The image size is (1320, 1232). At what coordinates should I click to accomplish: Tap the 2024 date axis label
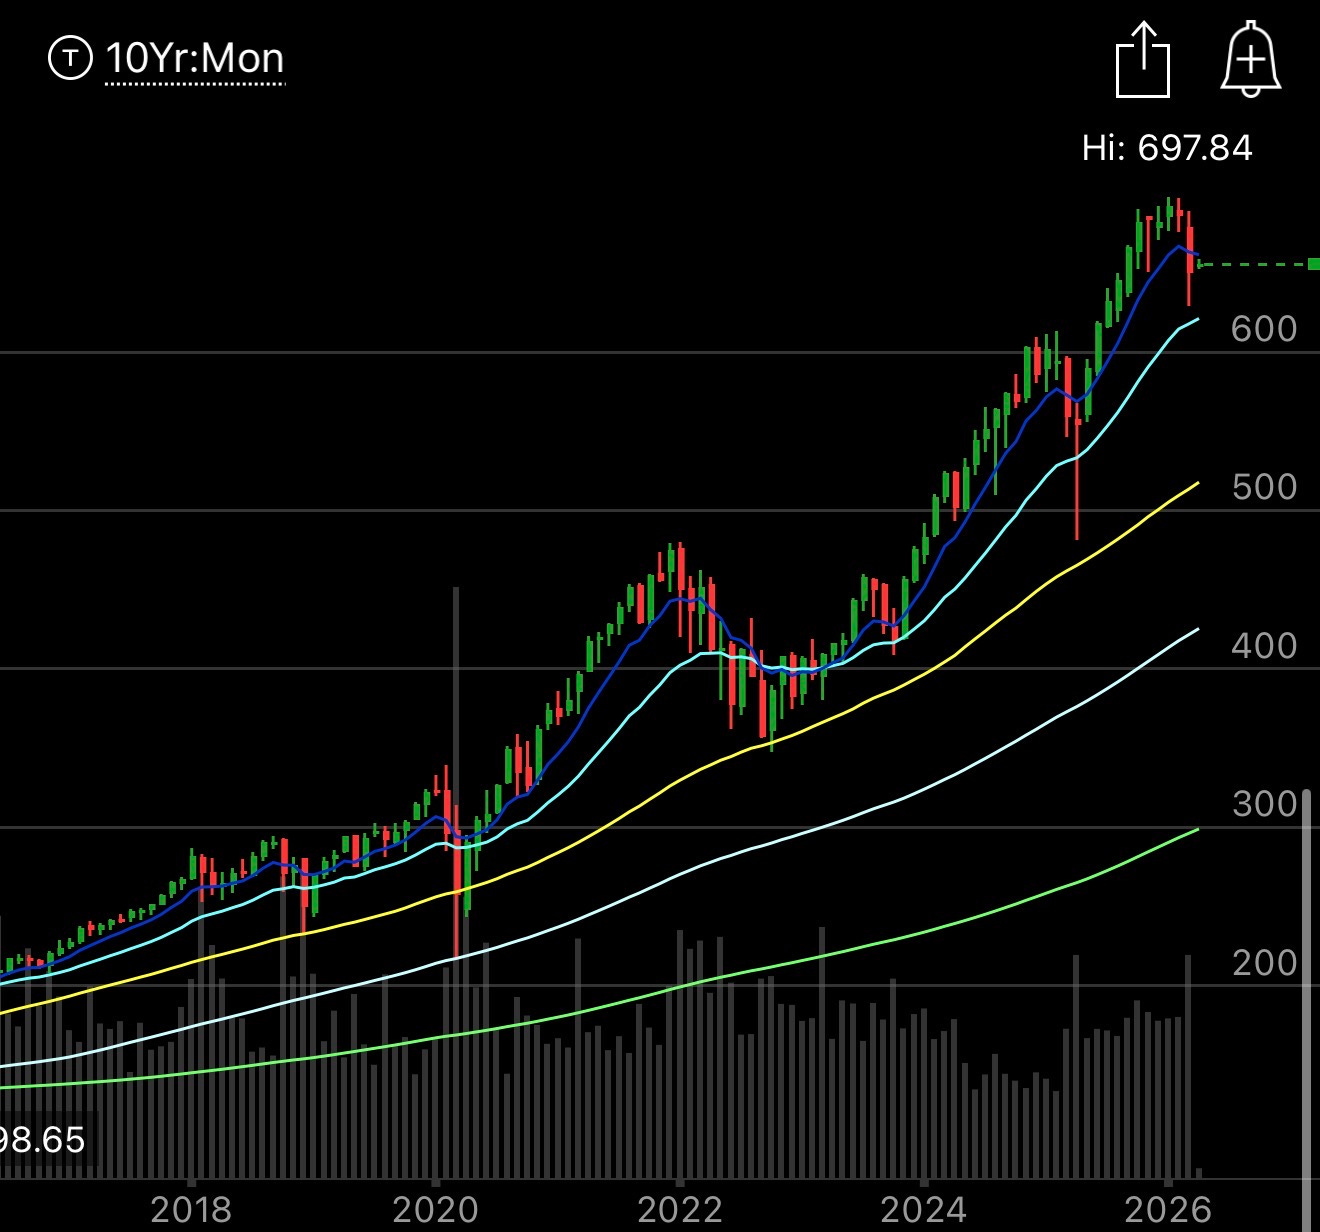coord(924,1210)
